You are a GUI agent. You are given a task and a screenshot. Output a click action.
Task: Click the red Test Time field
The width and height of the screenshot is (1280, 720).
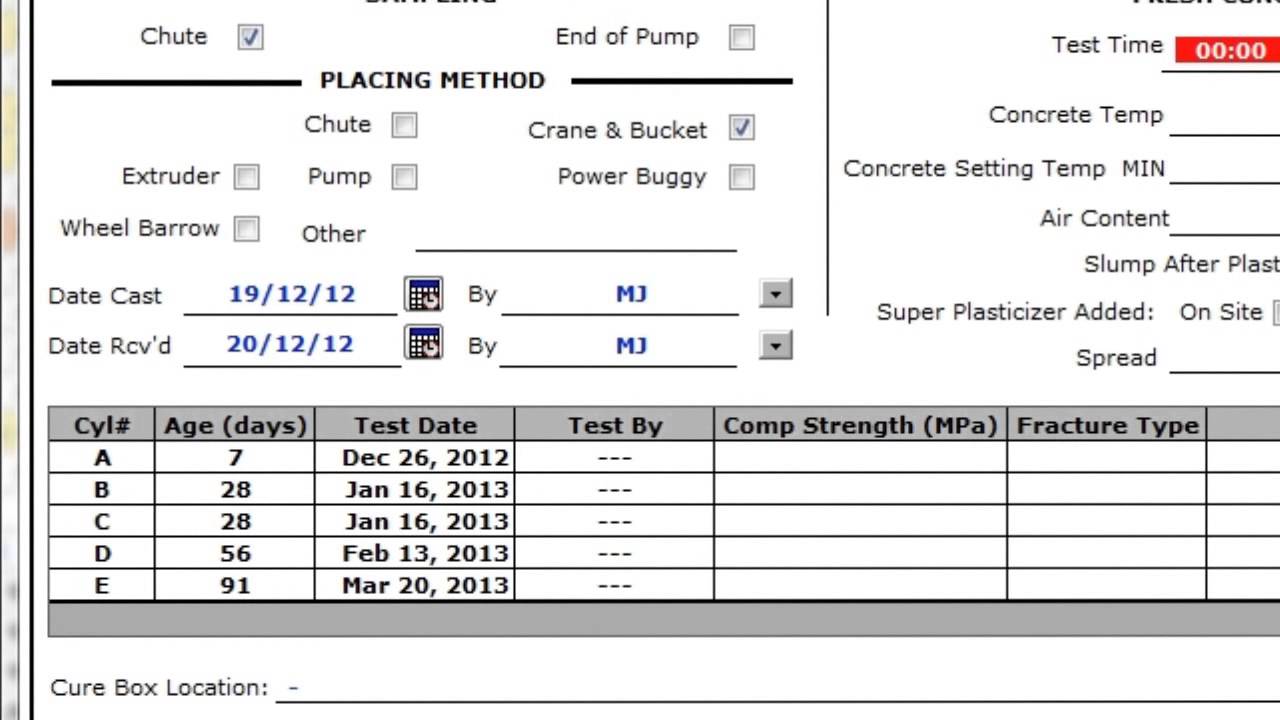pos(1228,50)
